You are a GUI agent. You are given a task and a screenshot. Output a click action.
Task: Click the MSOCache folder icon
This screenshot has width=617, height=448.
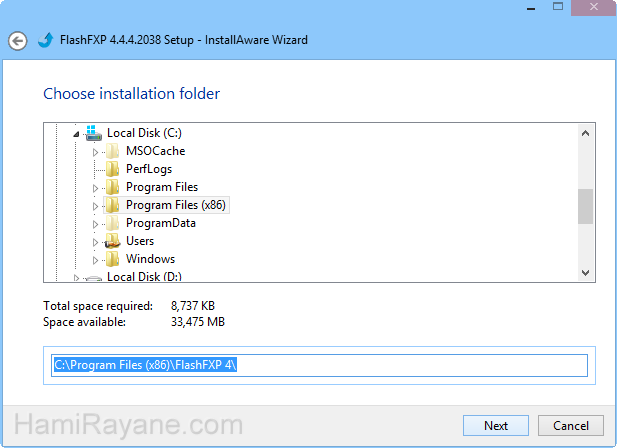(x=113, y=151)
